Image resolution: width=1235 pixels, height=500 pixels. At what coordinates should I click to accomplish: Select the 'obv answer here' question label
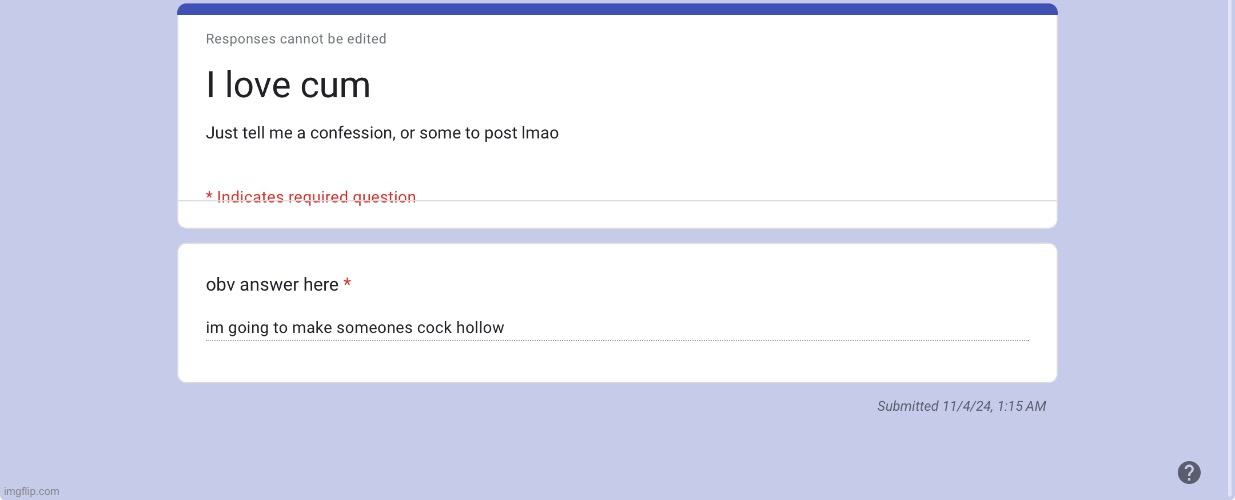pyautogui.click(x=272, y=285)
